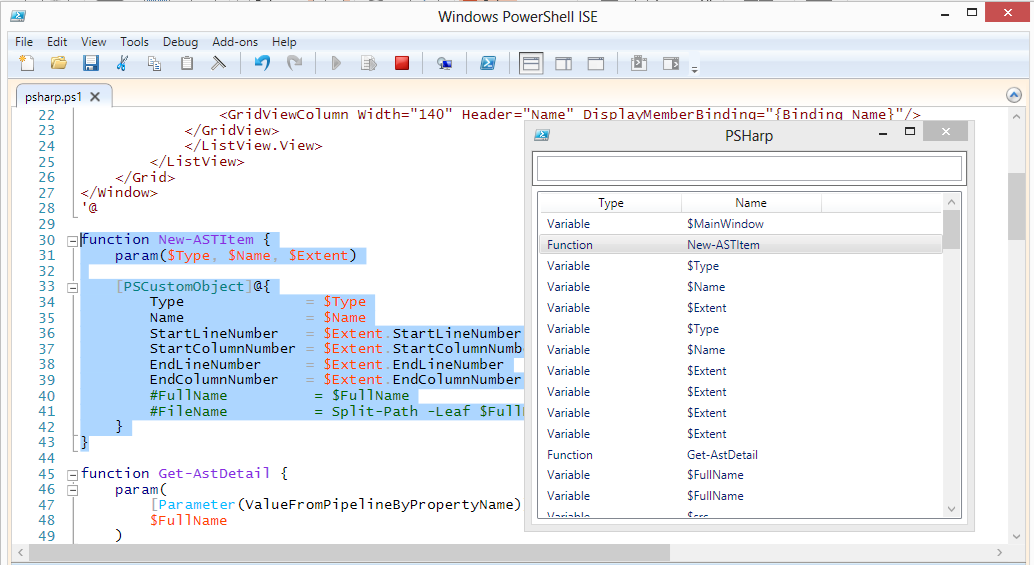Viewport: 1034px width, 565px height.
Task: Close the psharp.ps1 tab
Action: click(95, 97)
